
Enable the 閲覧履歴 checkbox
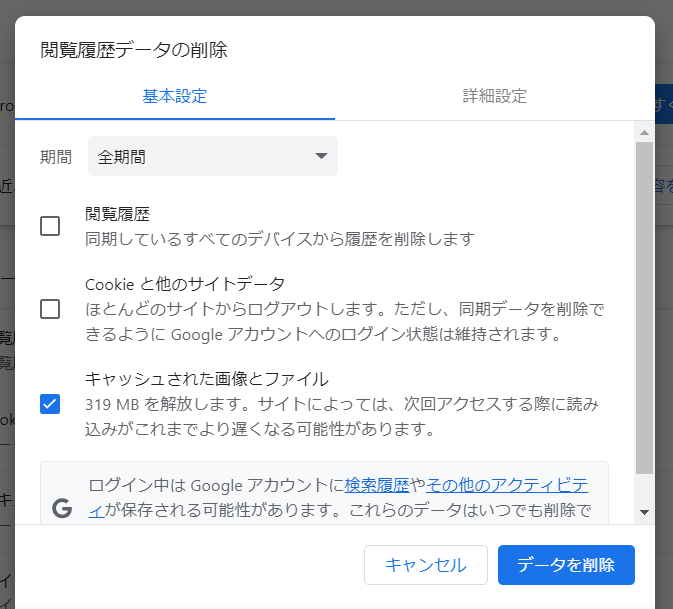tap(50, 226)
